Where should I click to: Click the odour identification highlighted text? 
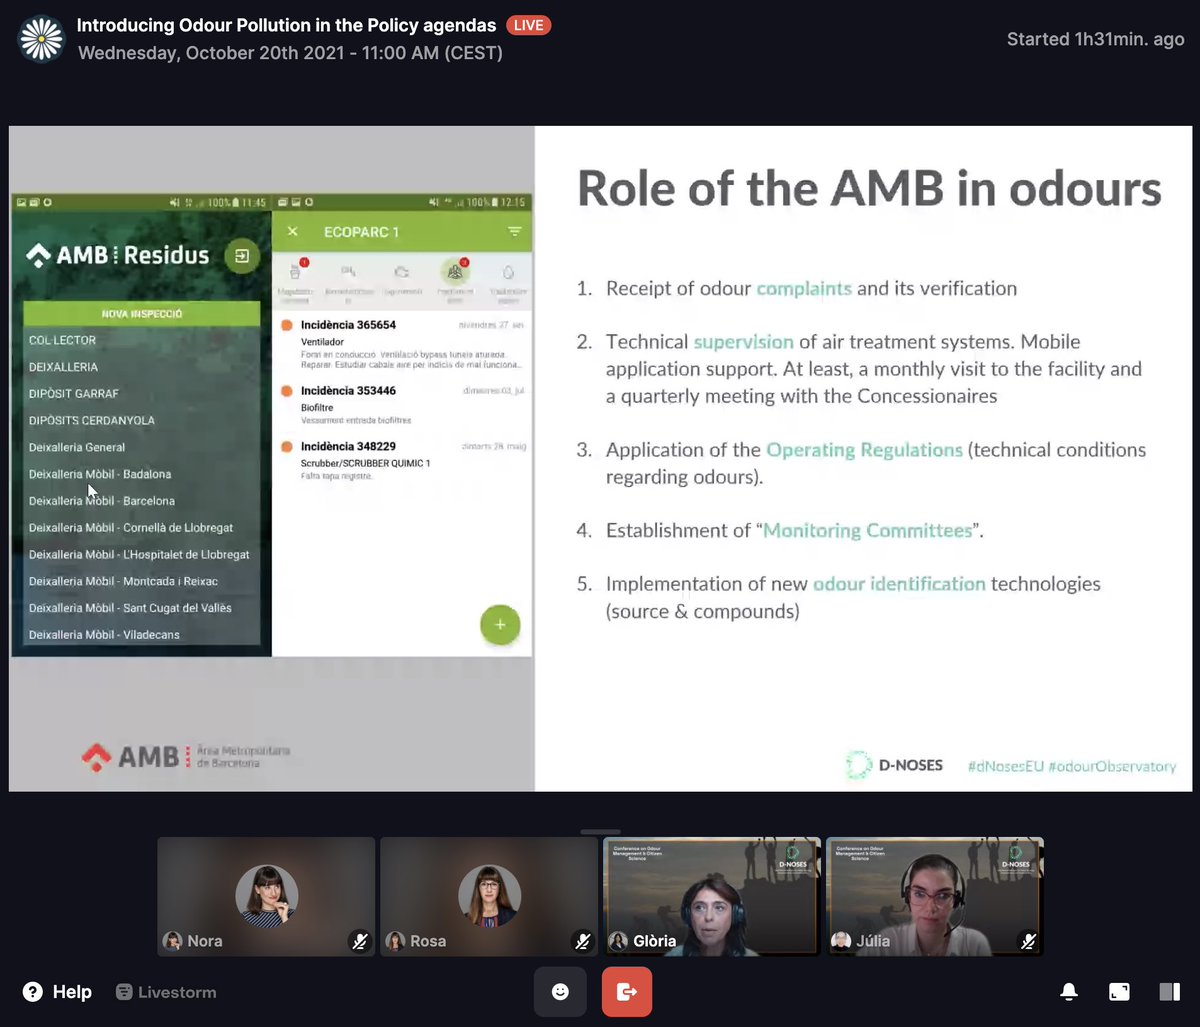(x=899, y=584)
